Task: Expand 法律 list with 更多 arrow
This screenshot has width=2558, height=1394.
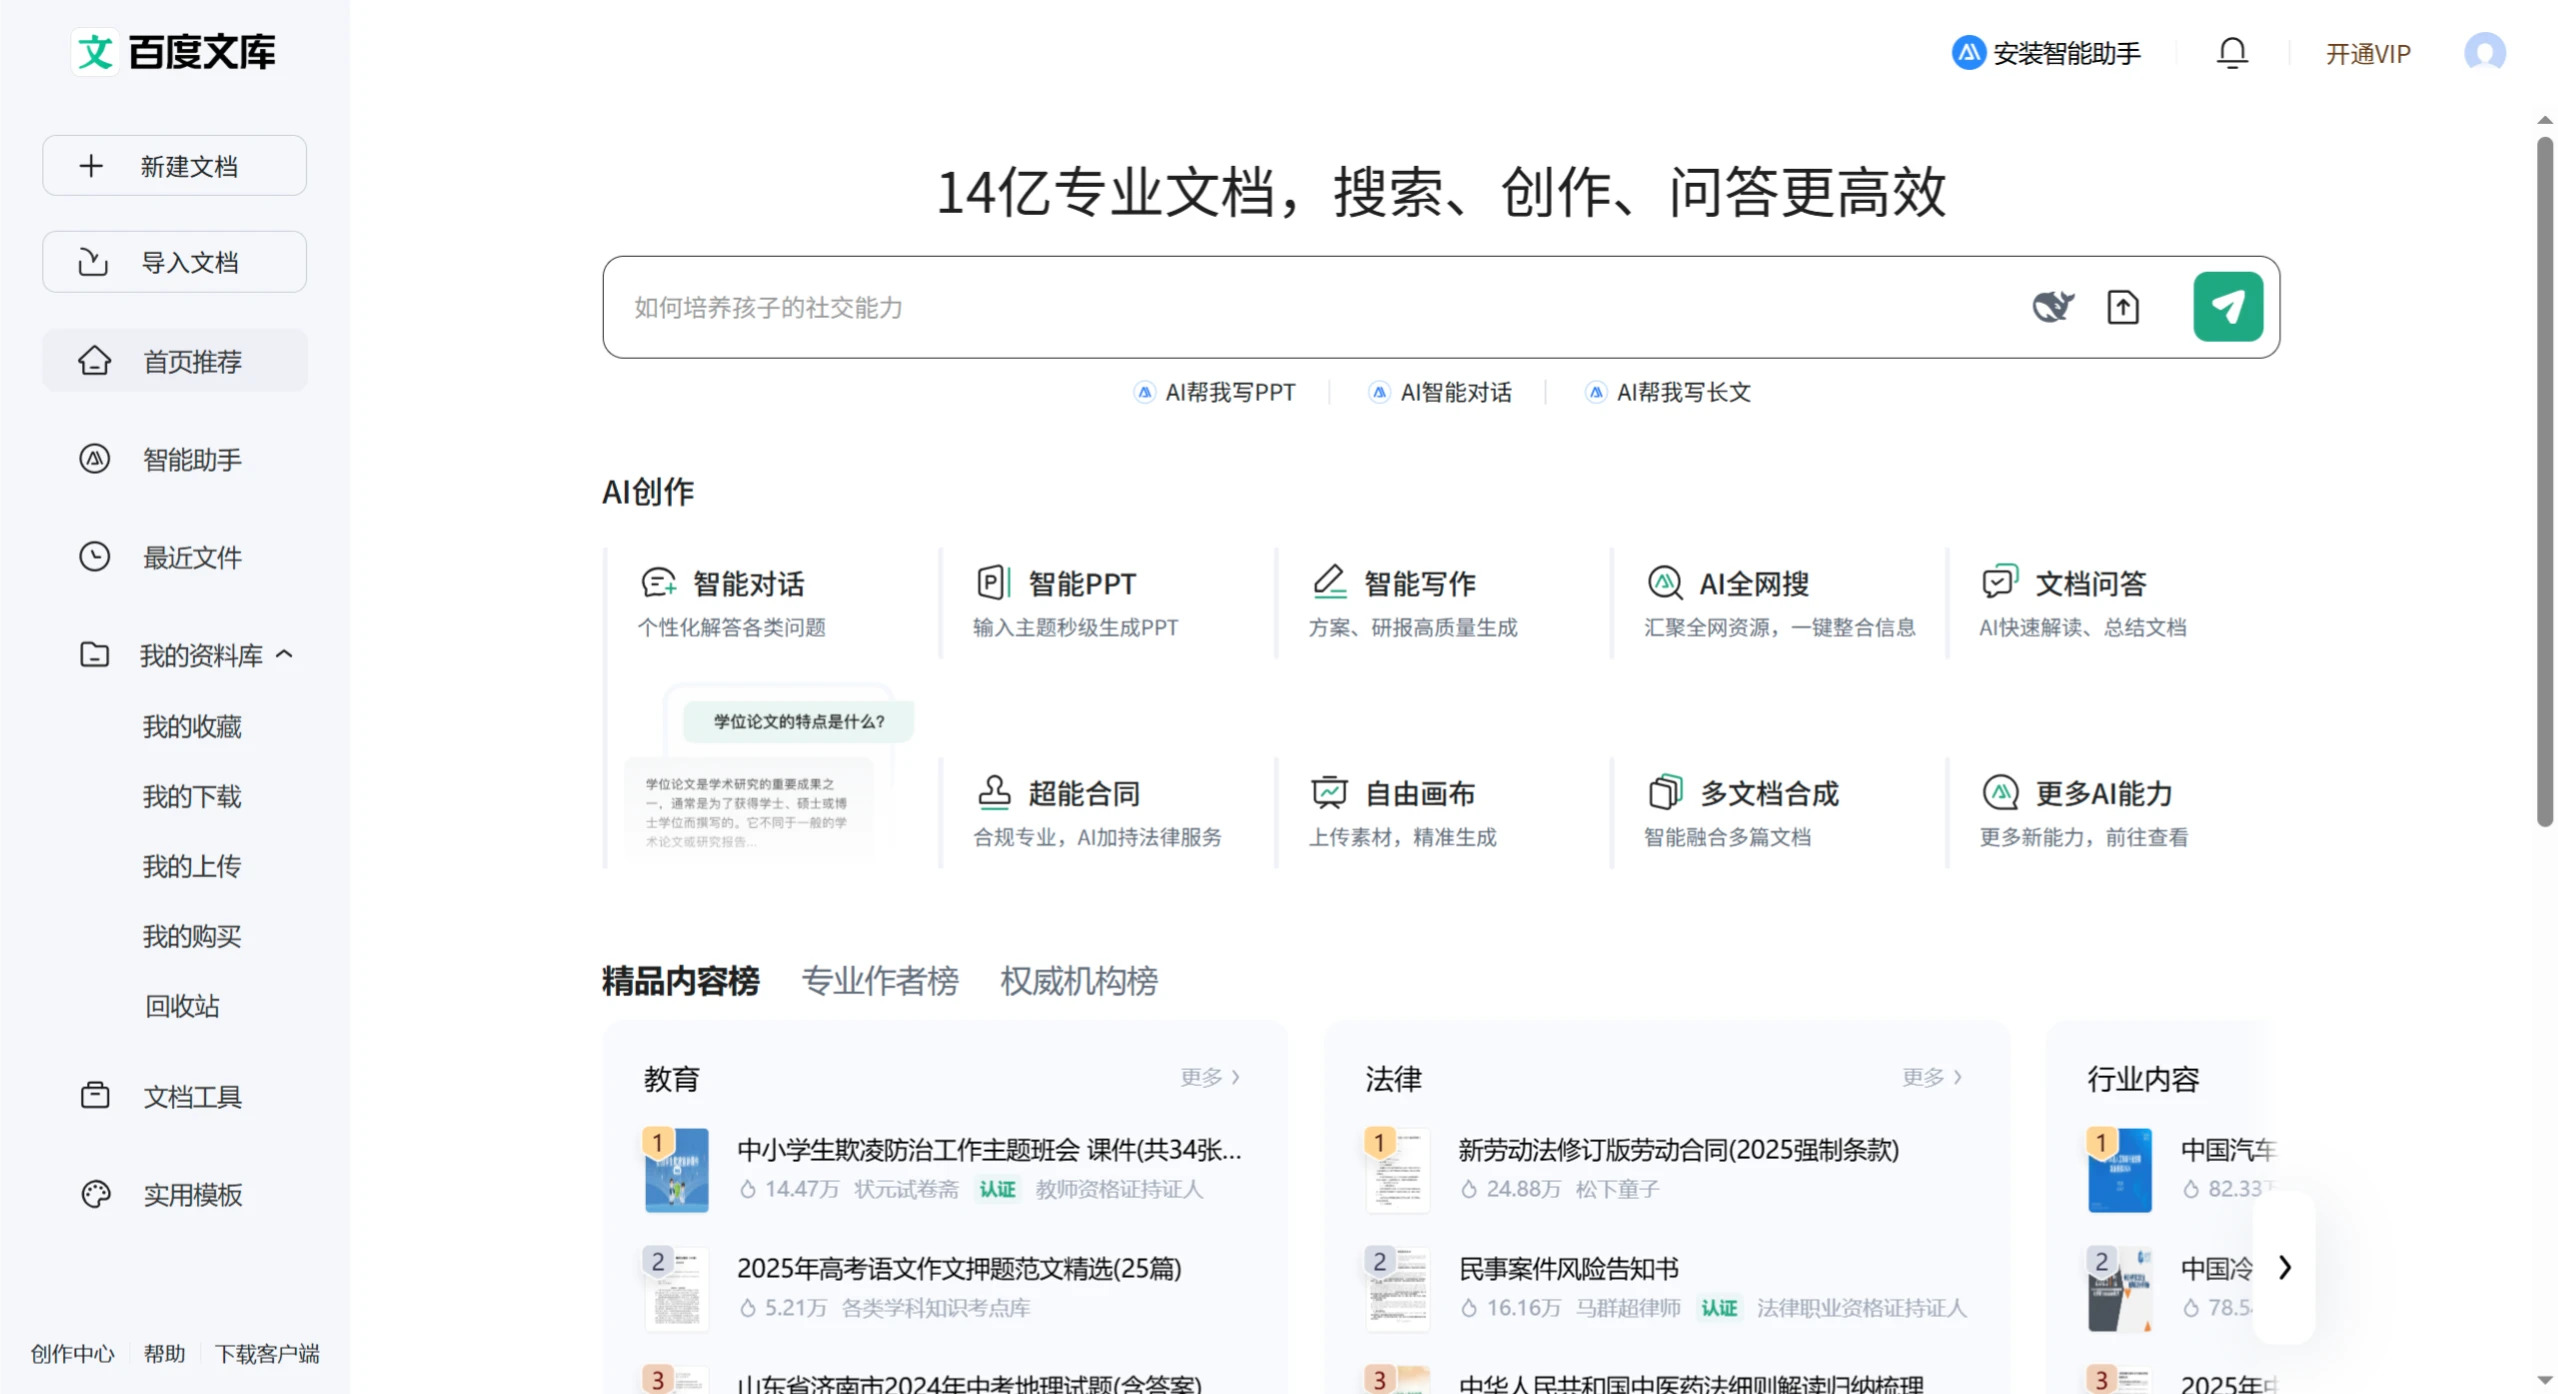Action: pos(1931,1077)
